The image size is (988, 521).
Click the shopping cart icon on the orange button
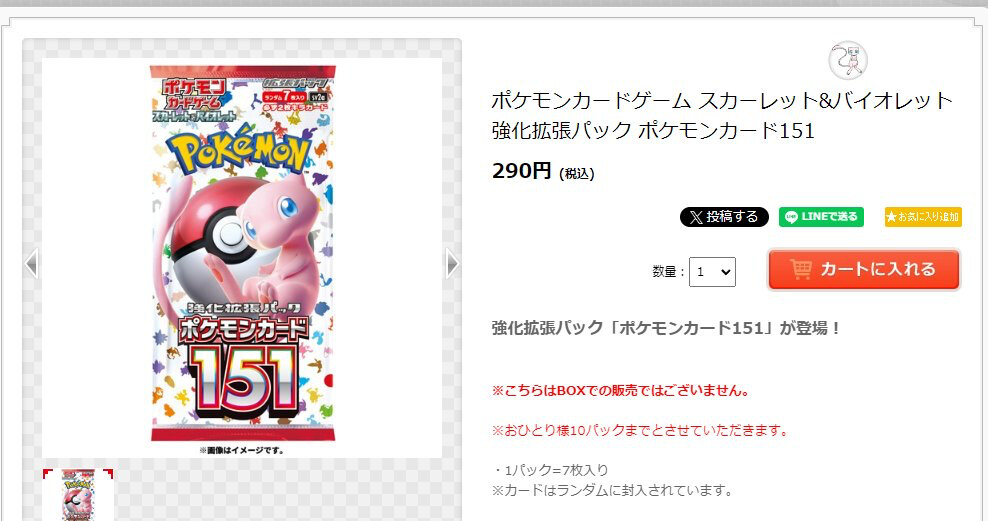pos(800,270)
